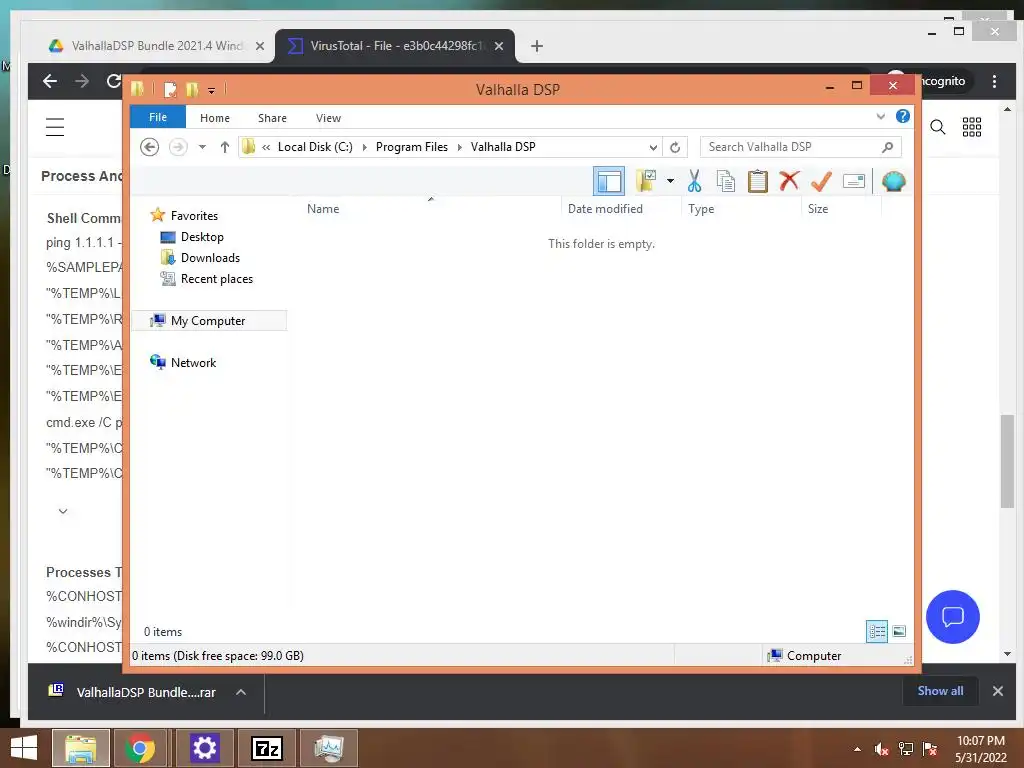The image size is (1024, 768).
Task: Click Show all downloads
Action: click(940, 691)
